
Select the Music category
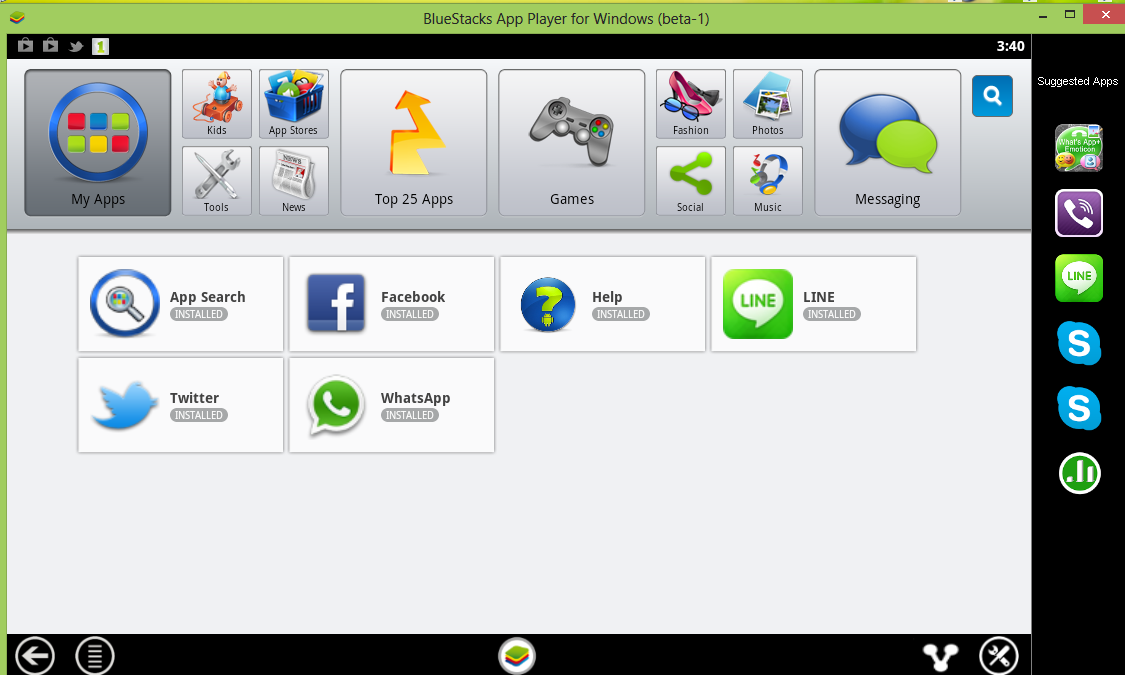pos(768,181)
